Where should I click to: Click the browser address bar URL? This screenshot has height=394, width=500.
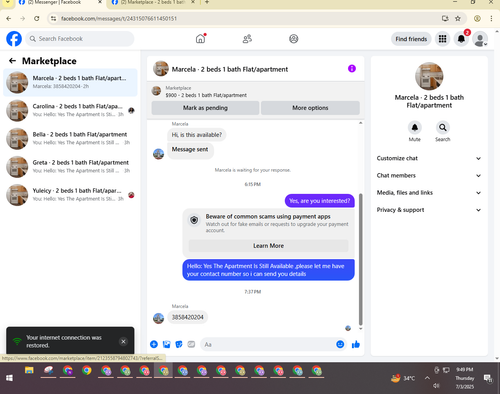click(x=119, y=19)
